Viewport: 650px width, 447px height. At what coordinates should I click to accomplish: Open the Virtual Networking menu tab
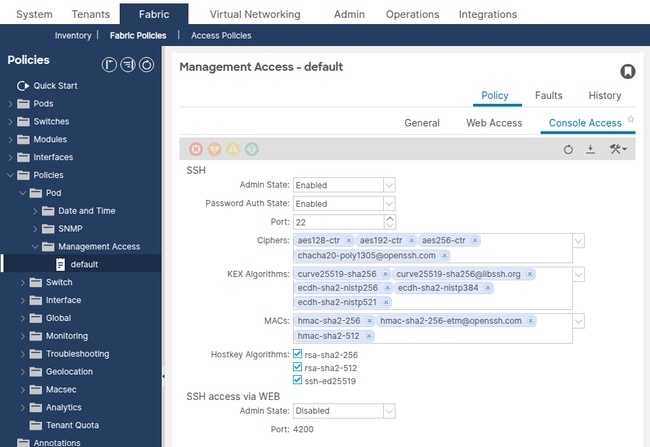coord(255,14)
